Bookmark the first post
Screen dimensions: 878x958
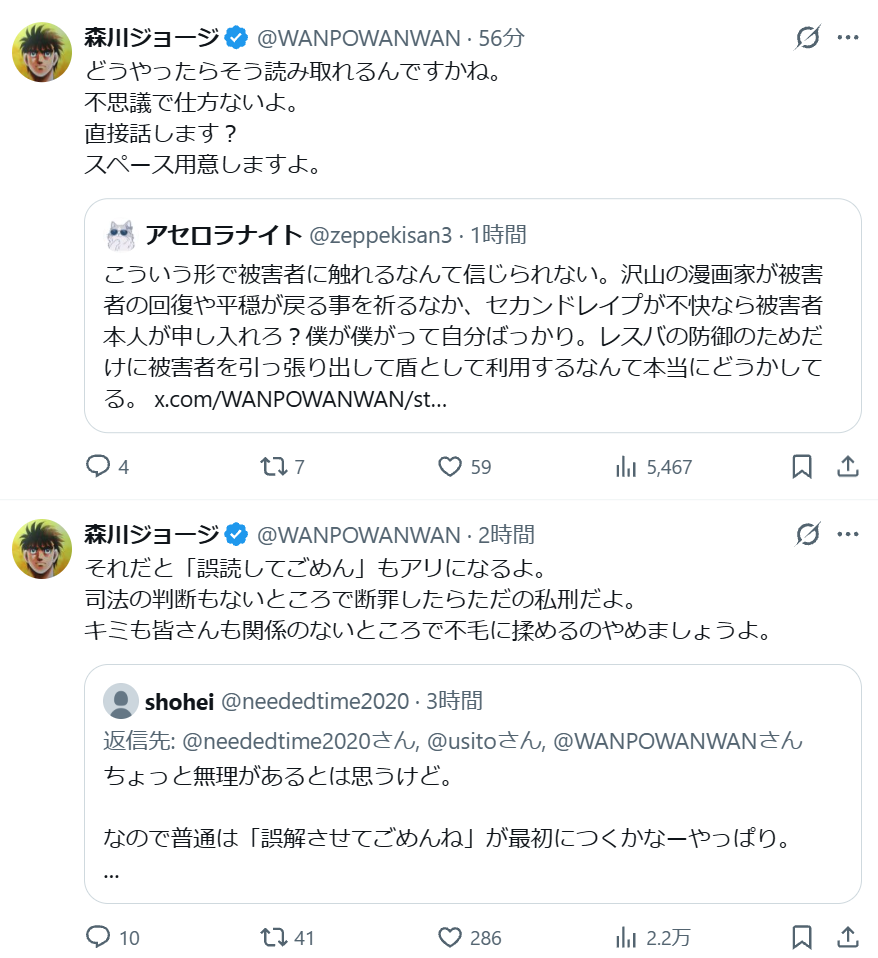pos(801,466)
